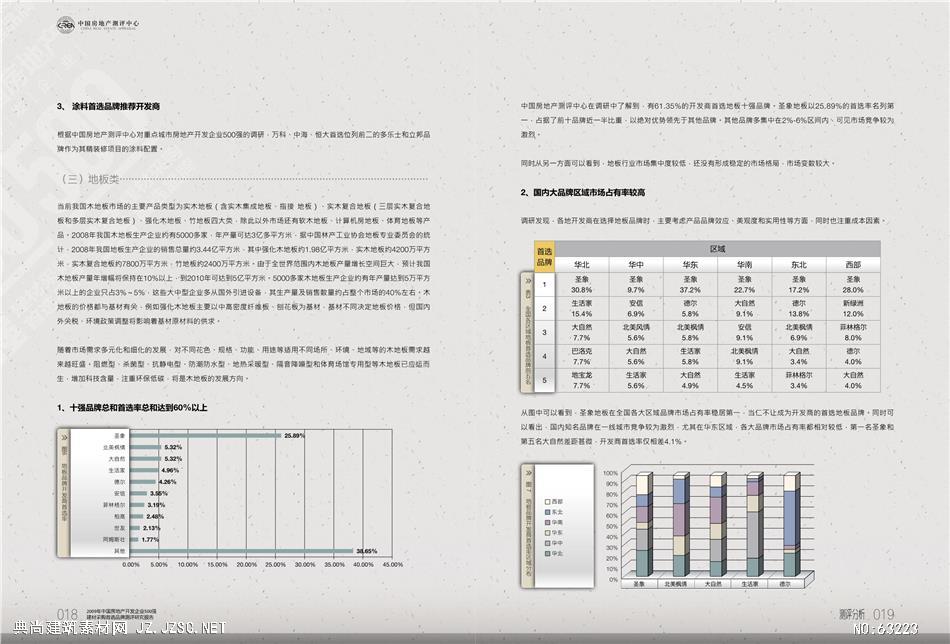Viewport: 950px width, 644px height.
Task: Click the '华东' column header in the table
Action: (x=690, y=265)
